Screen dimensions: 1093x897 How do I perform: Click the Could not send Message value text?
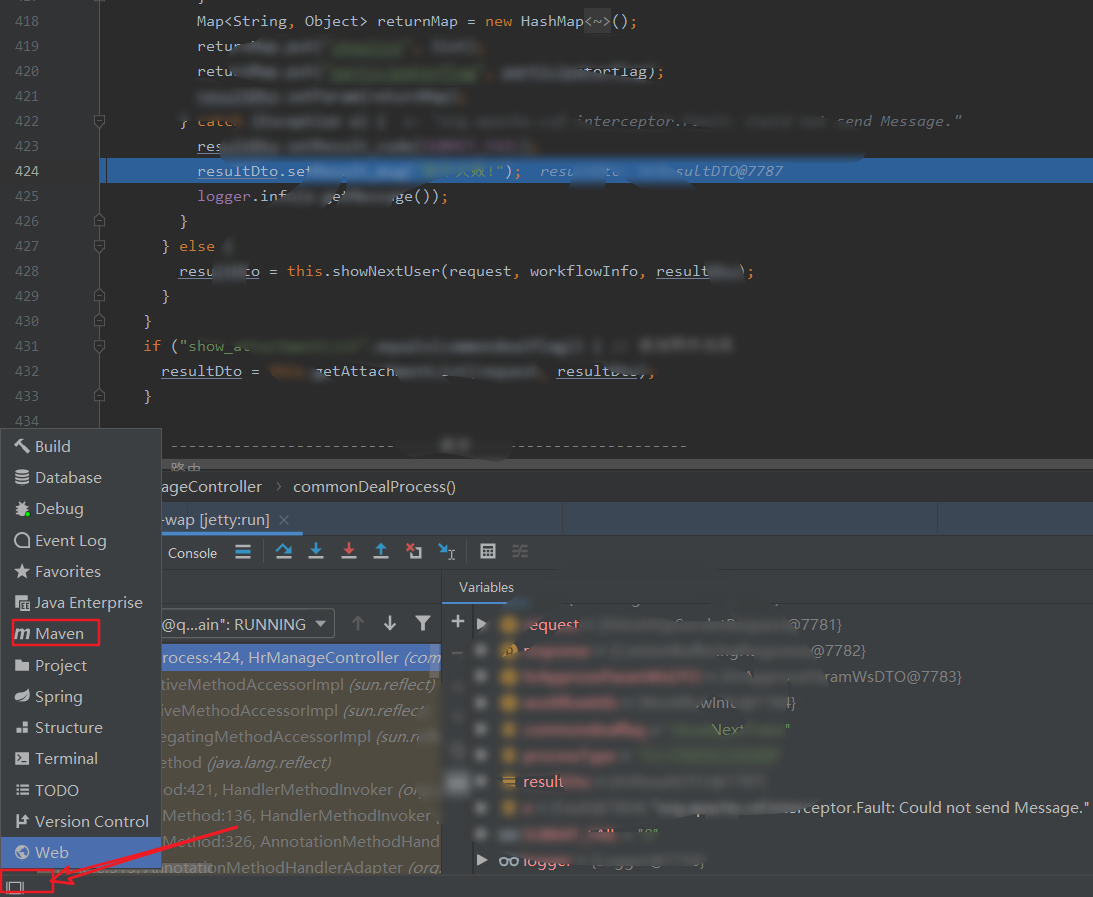point(994,807)
